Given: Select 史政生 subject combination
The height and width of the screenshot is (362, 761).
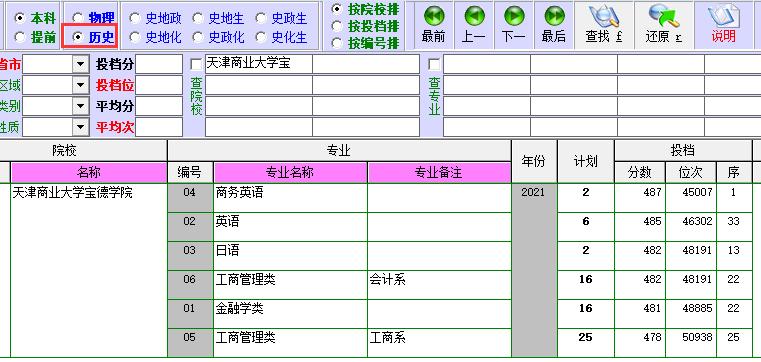Looking at the screenshot, I should 261,18.
